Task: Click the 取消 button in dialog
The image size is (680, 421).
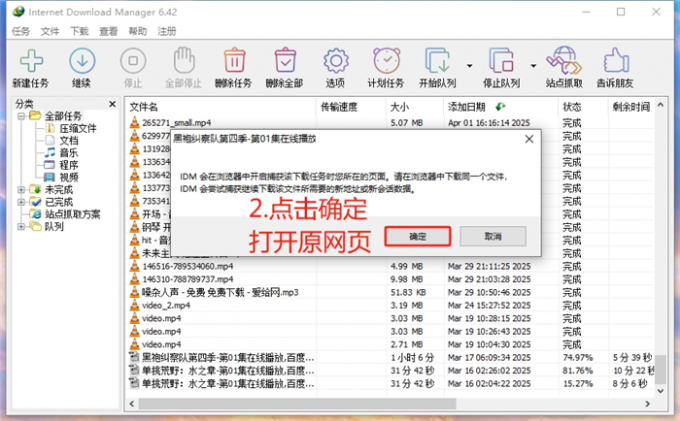Action: pyautogui.click(x=493, y=236)
